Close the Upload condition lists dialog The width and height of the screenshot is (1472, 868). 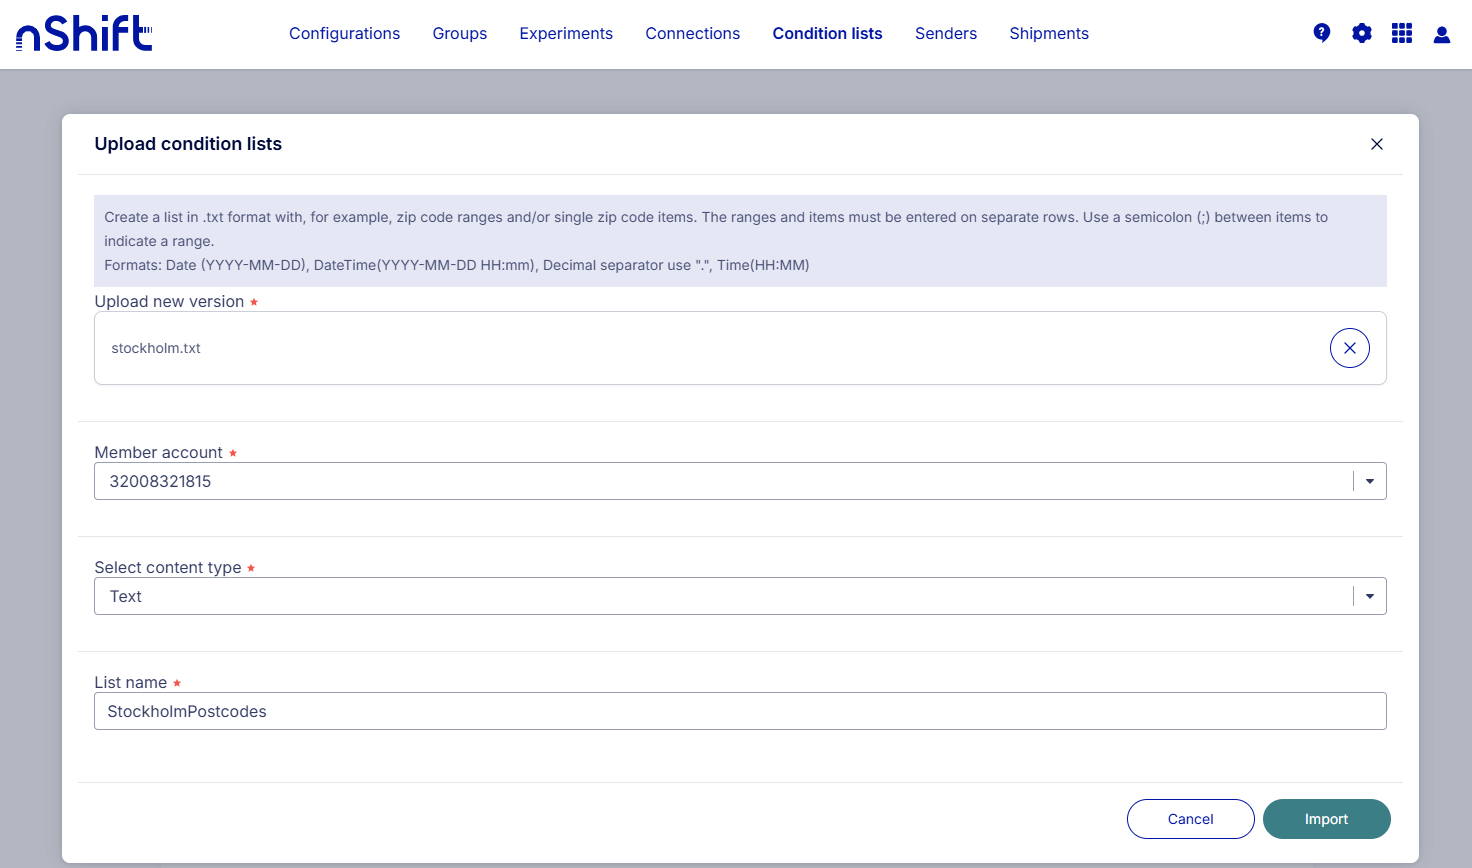[1376, 144]
